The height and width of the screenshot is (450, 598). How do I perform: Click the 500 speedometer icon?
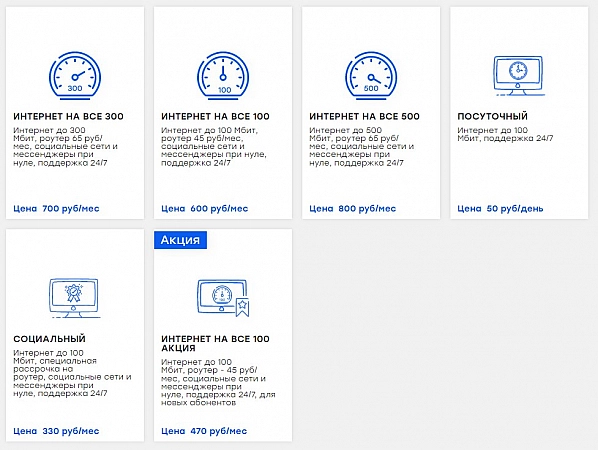(371, 76)
